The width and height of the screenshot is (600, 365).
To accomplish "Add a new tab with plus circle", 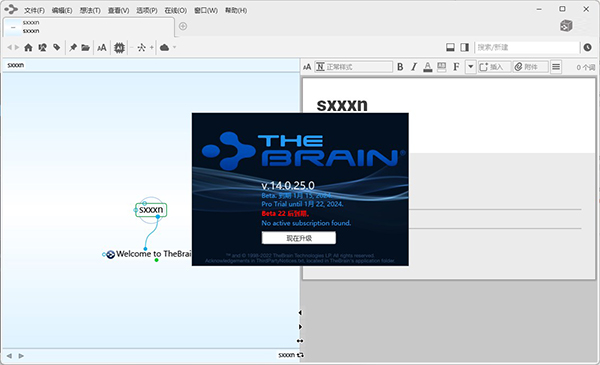I will click(x=183, y=26).
